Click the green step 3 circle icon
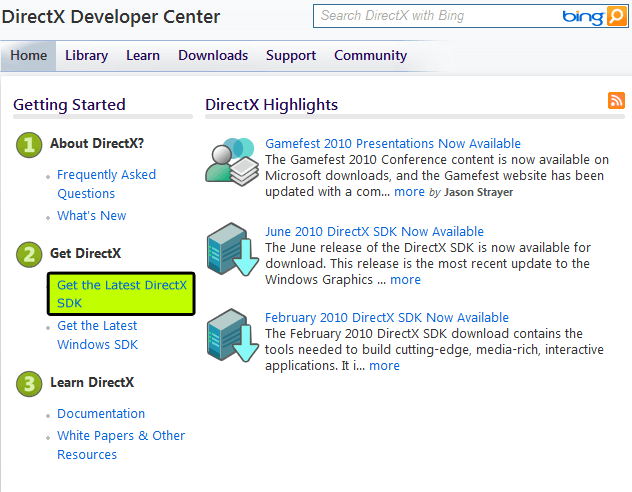The height and width of the screenshot is (492, 632). pyautogui.click(x=29, y=384)
